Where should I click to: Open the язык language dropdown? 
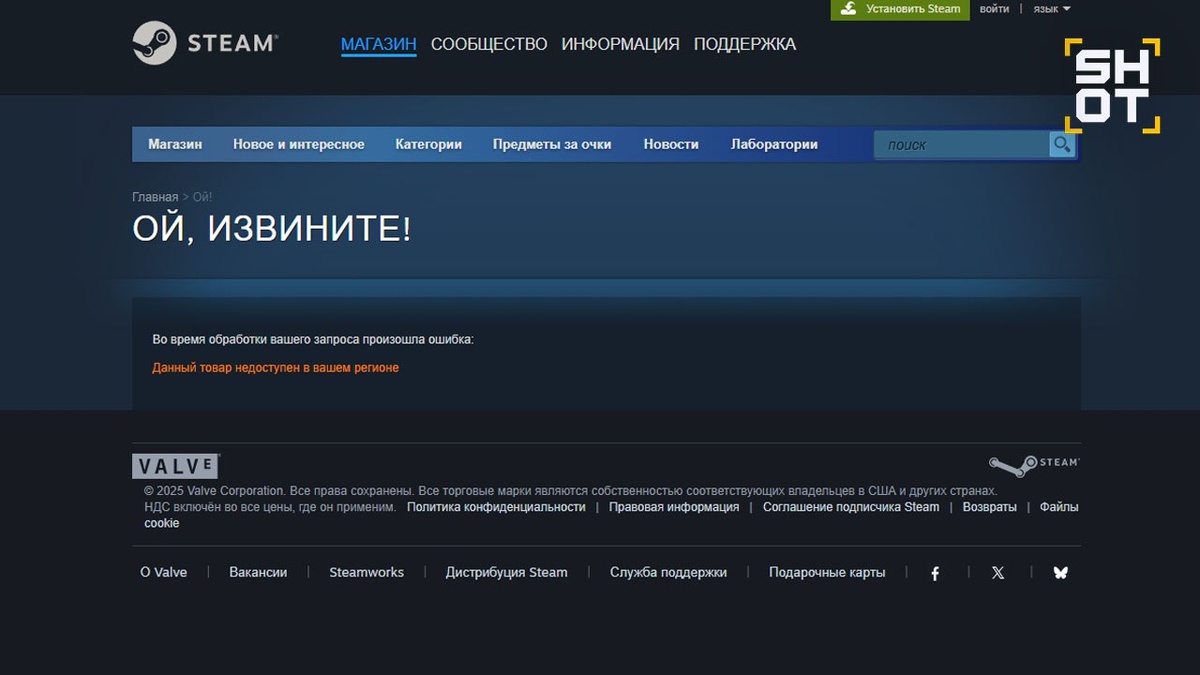[1052, 9]
